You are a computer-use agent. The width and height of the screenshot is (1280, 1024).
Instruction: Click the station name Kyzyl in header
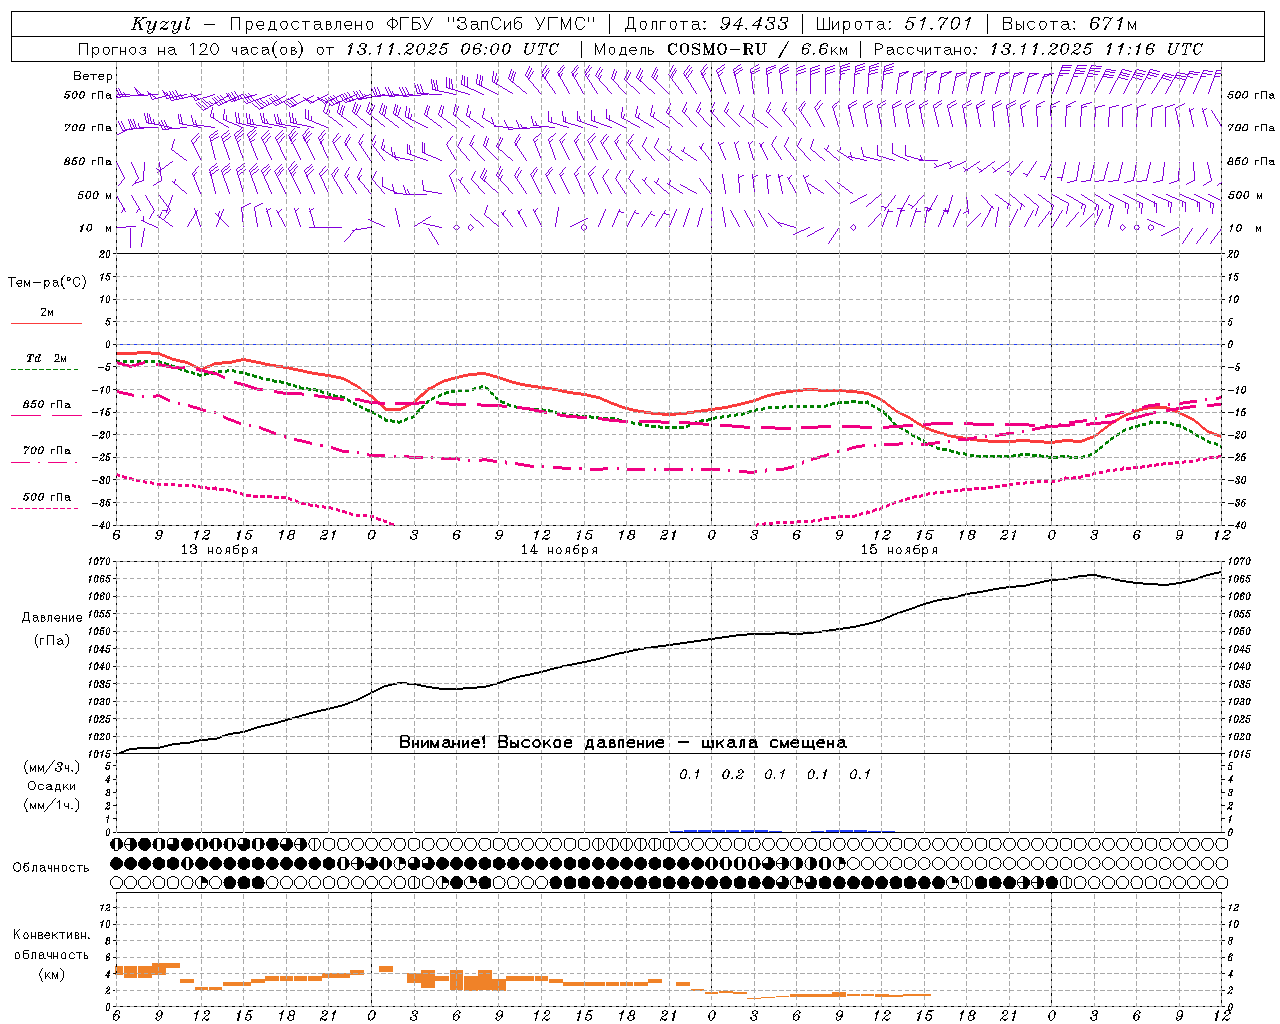tap(160, 25)
